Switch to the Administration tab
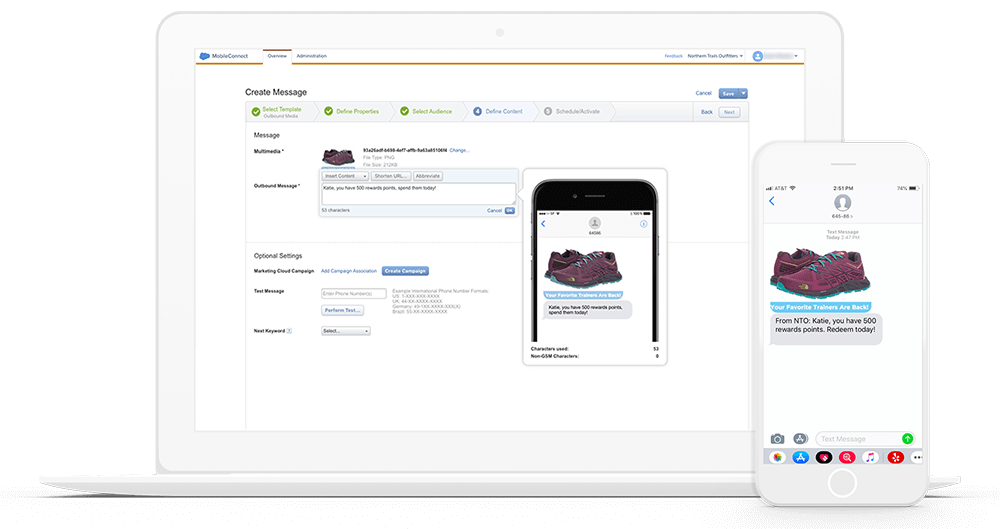This screenshot has width=1000, height=529. click(x=311, y=56)
